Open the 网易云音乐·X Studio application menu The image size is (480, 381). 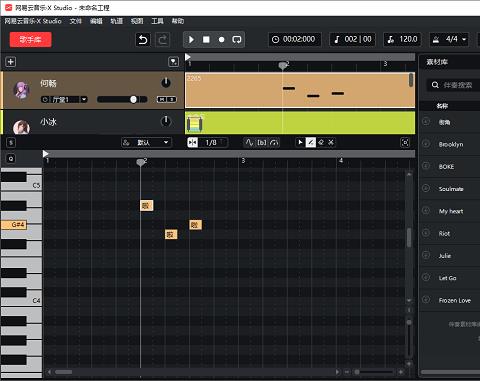[33, 21]
